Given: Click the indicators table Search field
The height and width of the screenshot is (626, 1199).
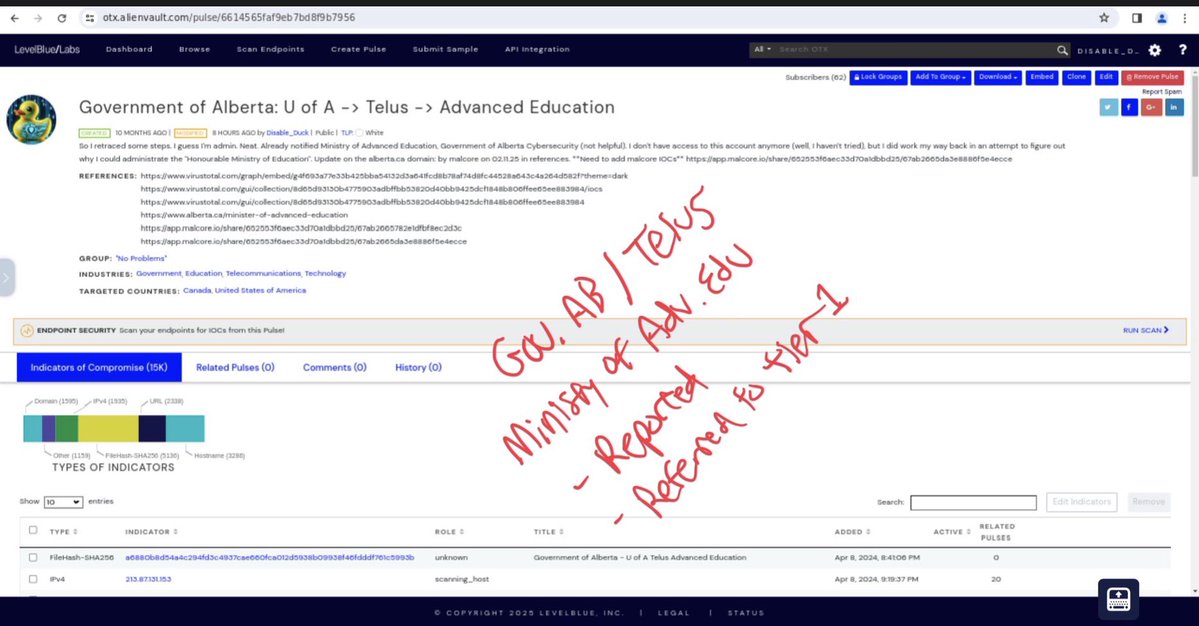Looking at the screenshot, I should [x=973, y=502].
